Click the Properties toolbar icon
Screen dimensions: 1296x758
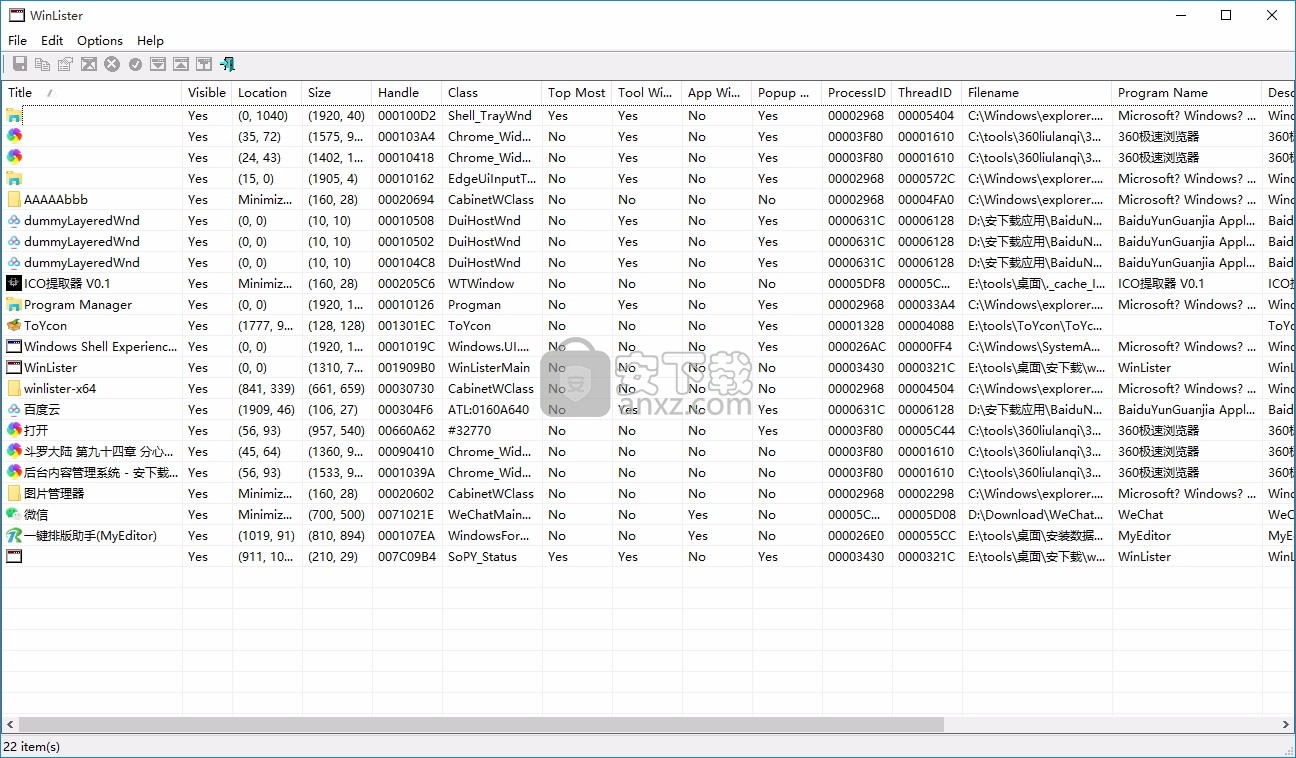click(x=65, y=64)
